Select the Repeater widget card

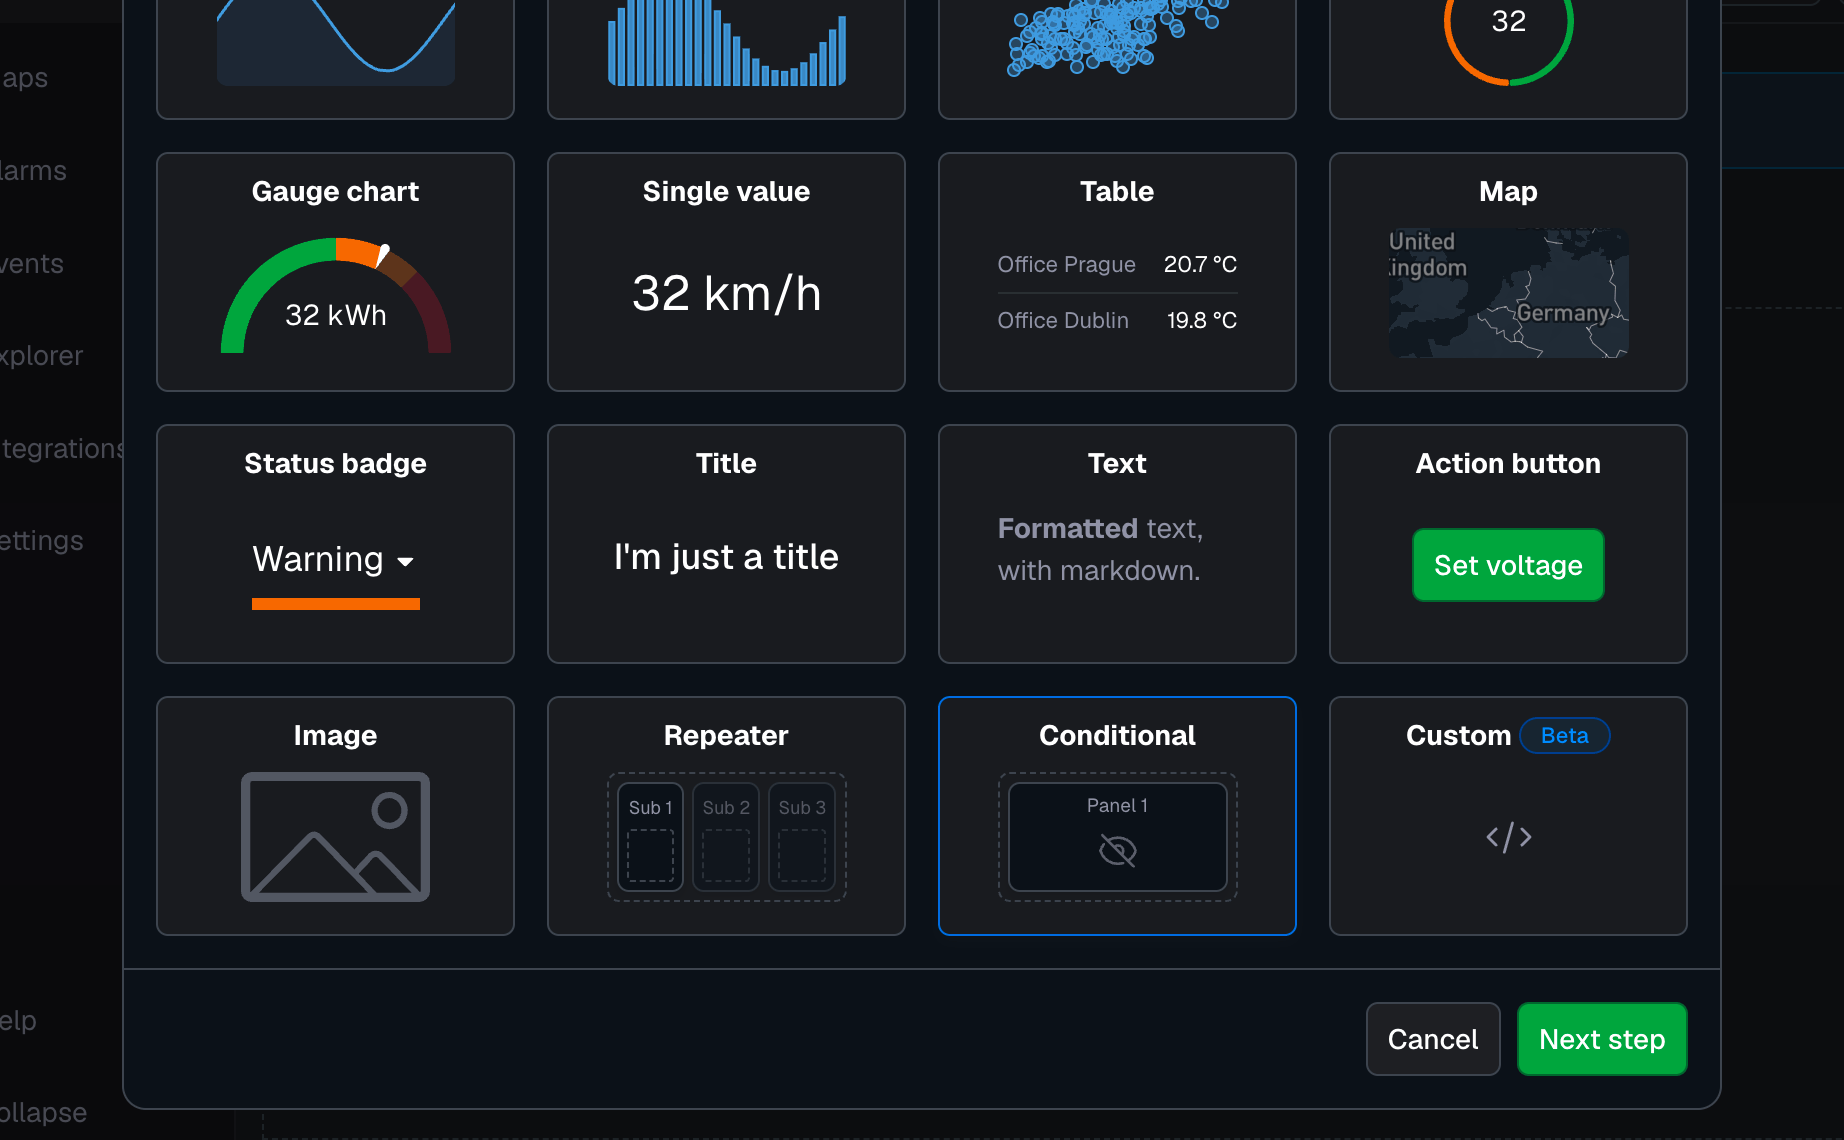coord(726,816)
